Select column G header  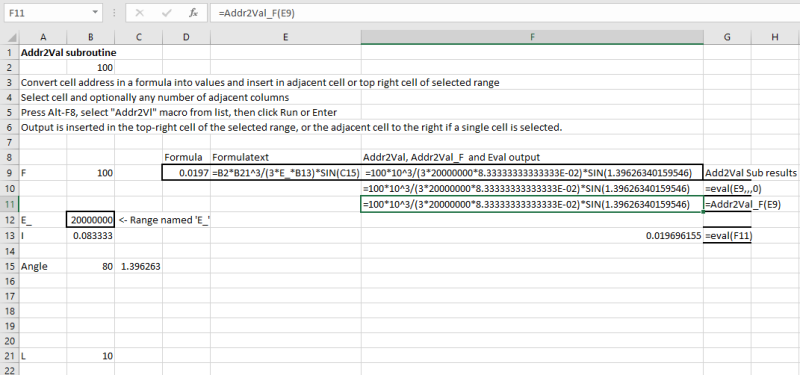(727, 37)
